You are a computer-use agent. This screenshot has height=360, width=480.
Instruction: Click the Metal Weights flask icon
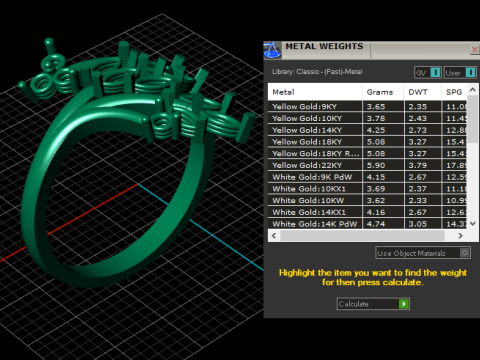click(272, 50)
